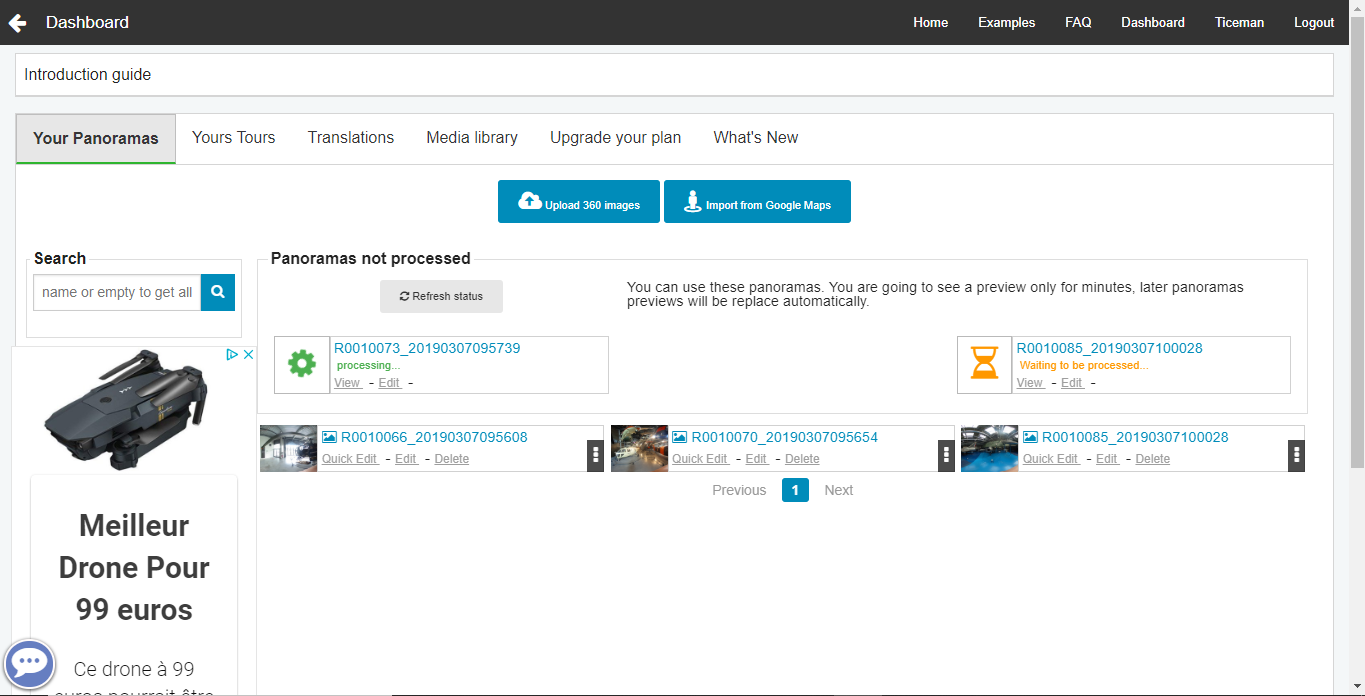1365x696 pixels.
Task: Click Quick Edit for R0010070_20190307095654
Action: coord(700,459)
